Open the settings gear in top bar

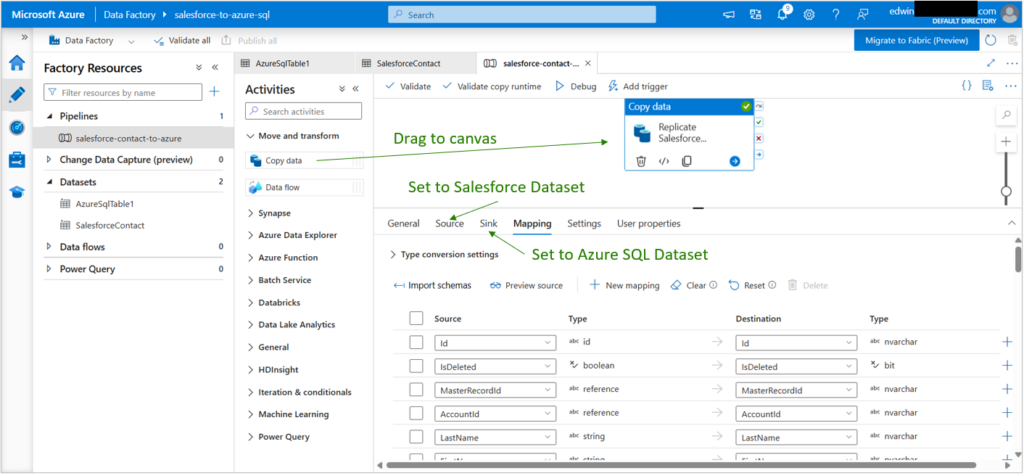click(808, 14)
